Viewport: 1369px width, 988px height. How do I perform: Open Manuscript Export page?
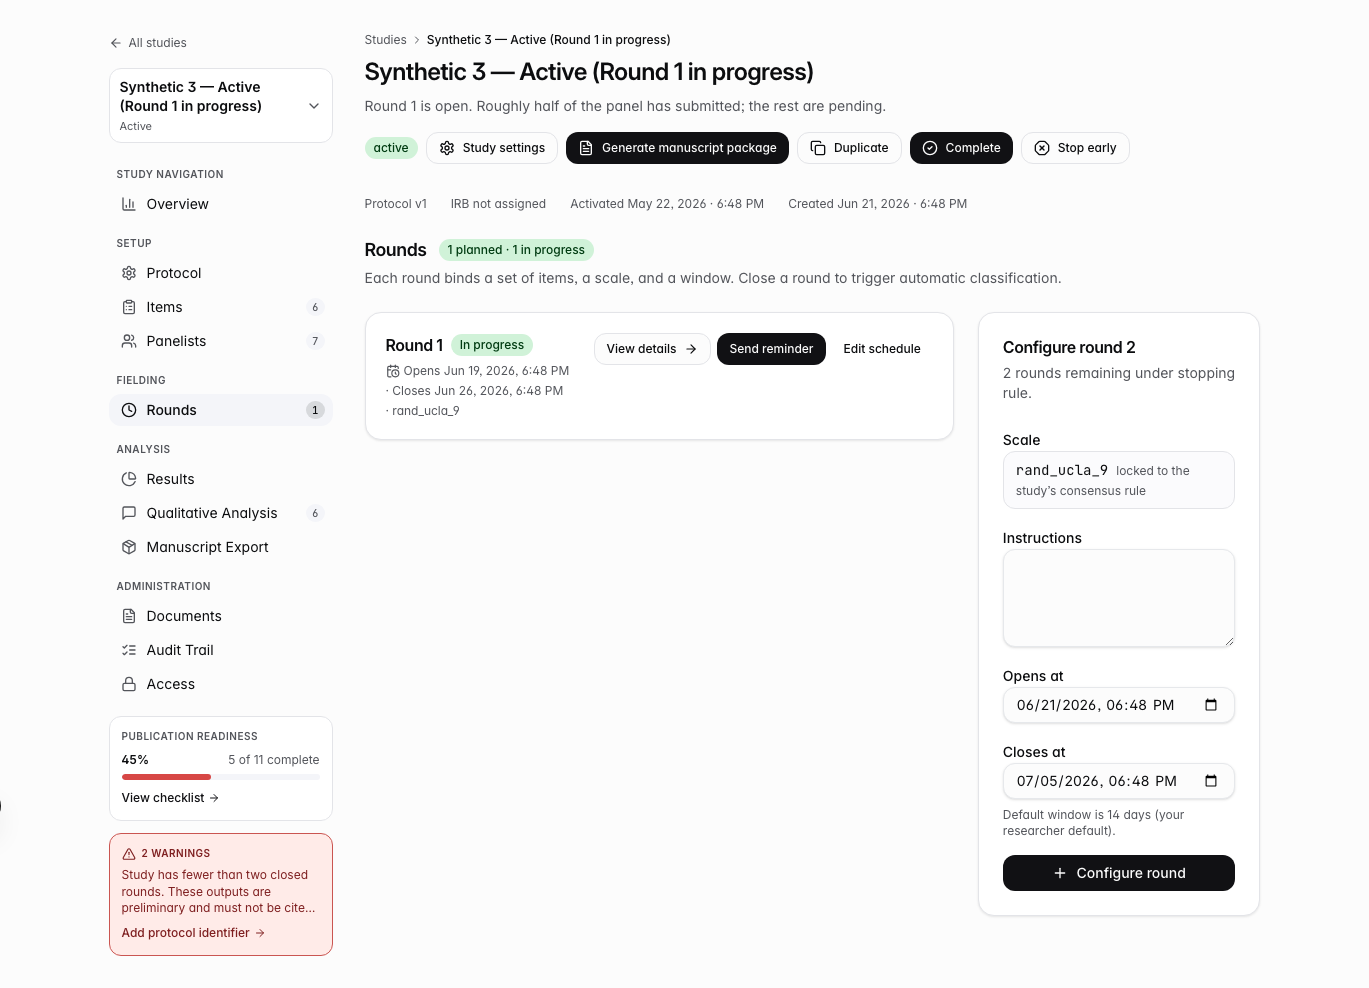[221, 547]
